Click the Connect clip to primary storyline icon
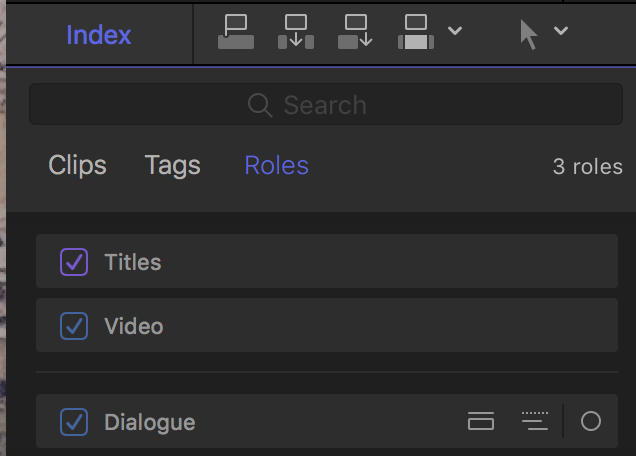The width and height of the screenshot is (636, 456). (x=236, y=32)
